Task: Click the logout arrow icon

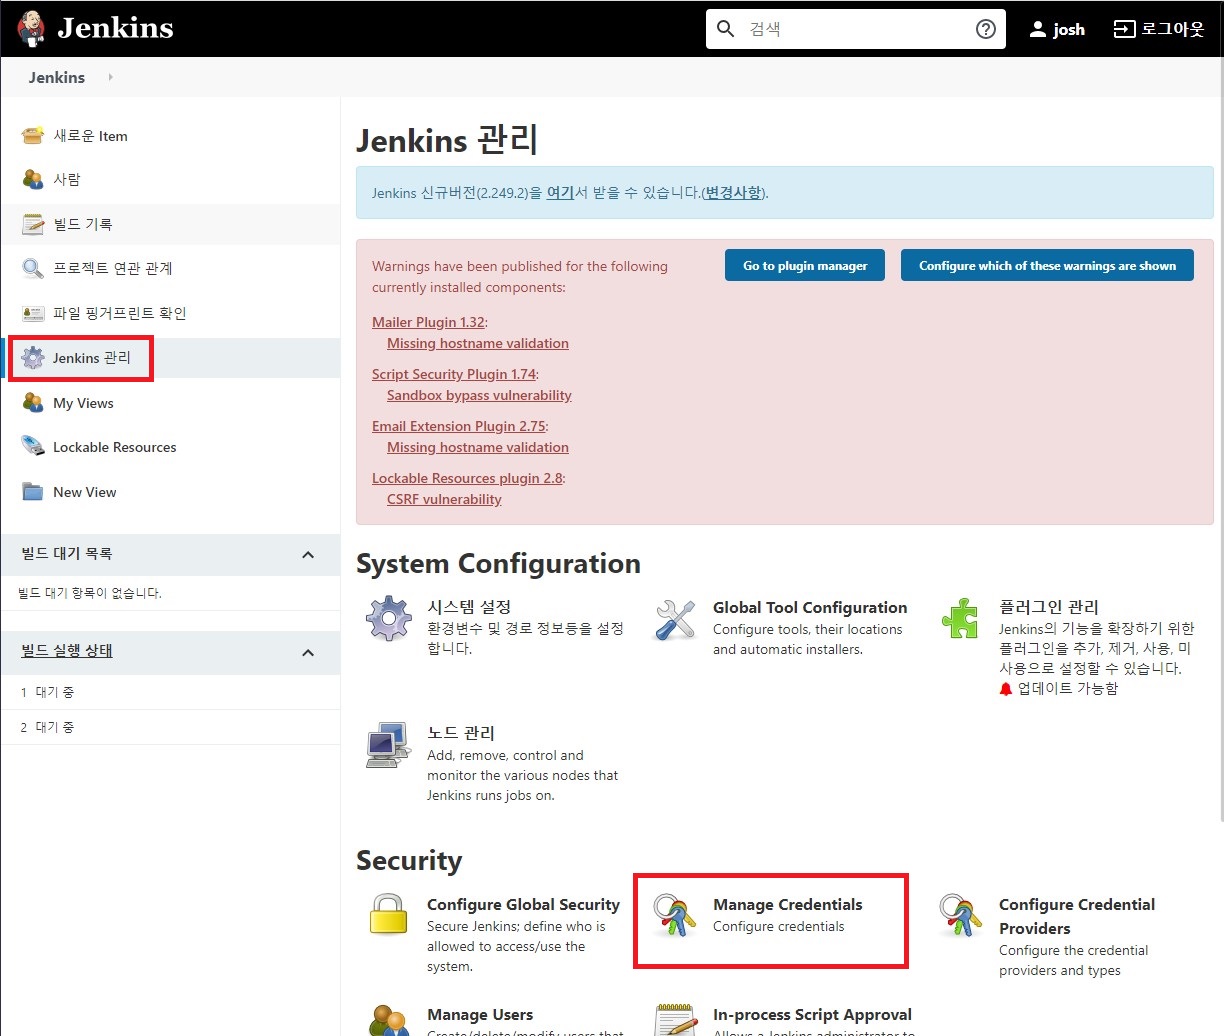Action: [1125, 29]
